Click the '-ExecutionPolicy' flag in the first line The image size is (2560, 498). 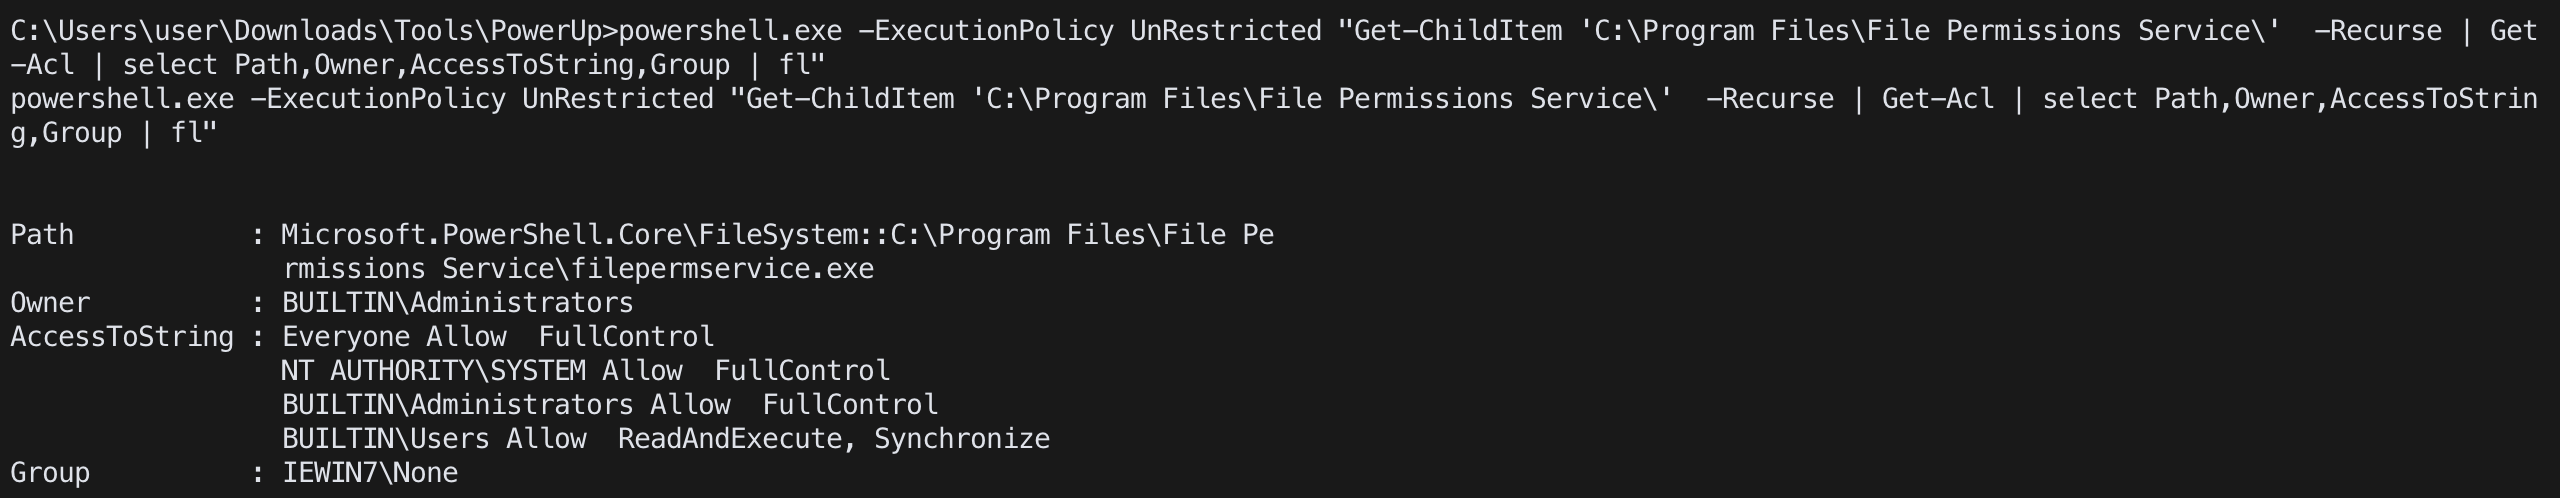[x=986, y=31]
